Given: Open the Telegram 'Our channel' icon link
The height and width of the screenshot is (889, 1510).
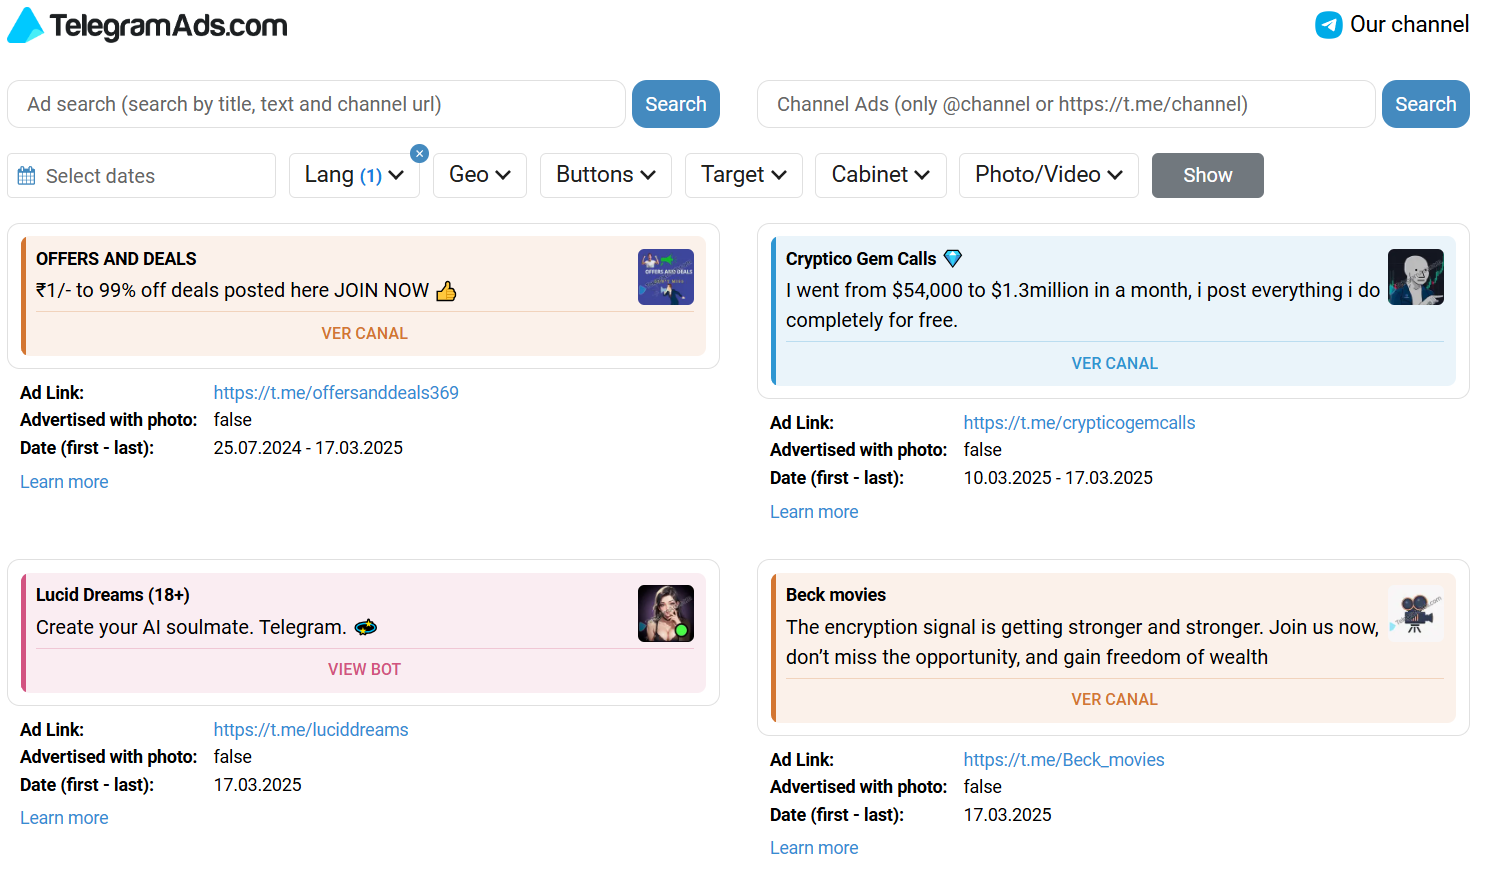Looking at the screenshot, I should pos(1328,25).
